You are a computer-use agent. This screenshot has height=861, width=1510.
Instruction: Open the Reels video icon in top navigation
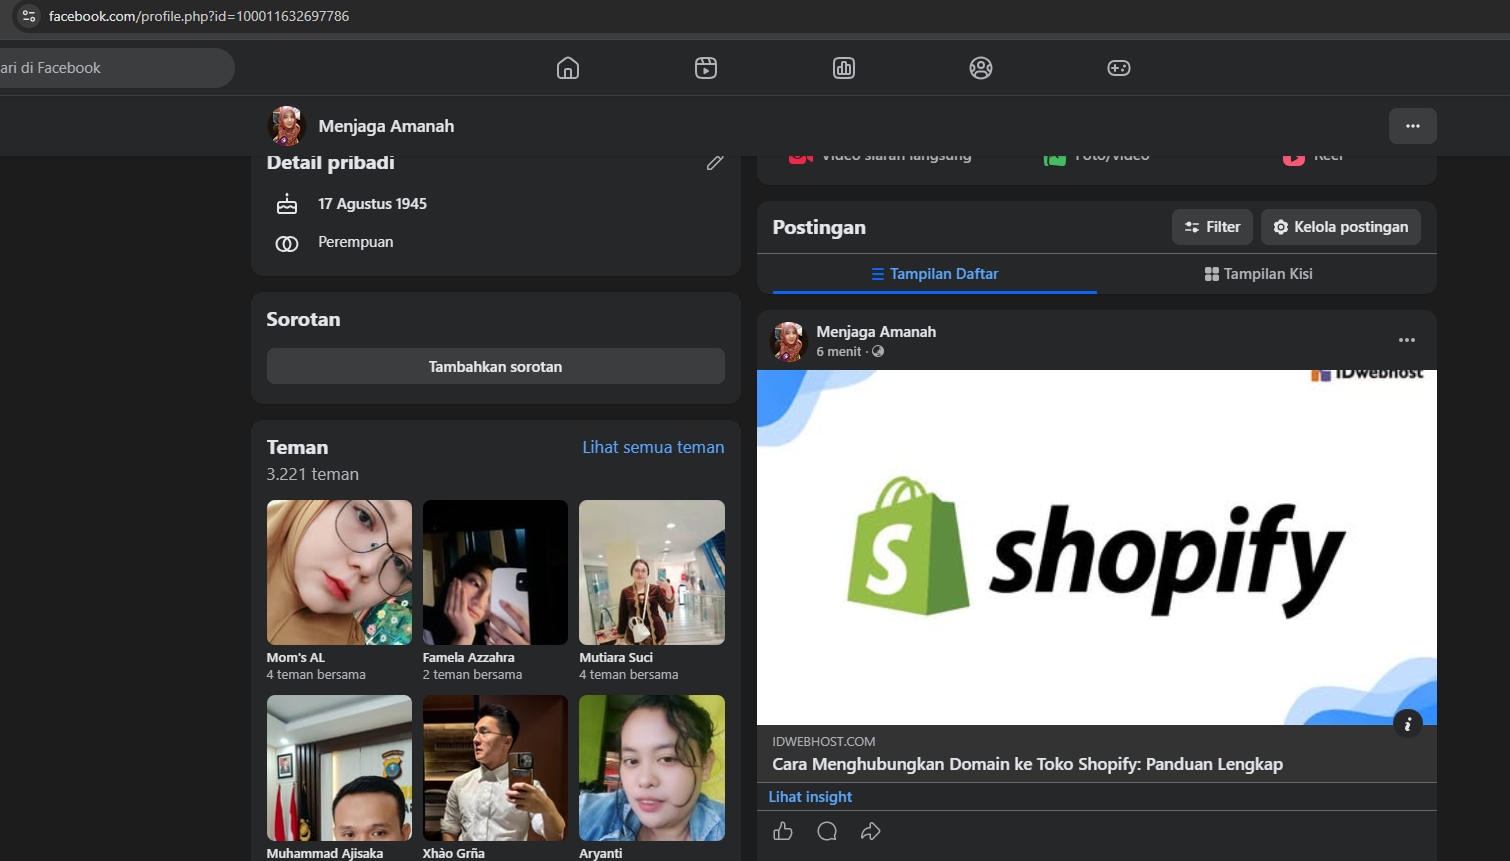(706, 68)
